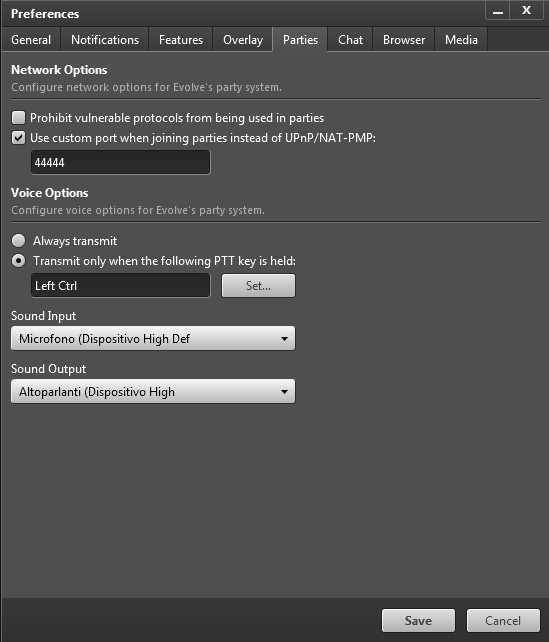Enable prohibit vulnerable protocols checkbox
The image size is (549, 642).
click(x=18, y=118)
